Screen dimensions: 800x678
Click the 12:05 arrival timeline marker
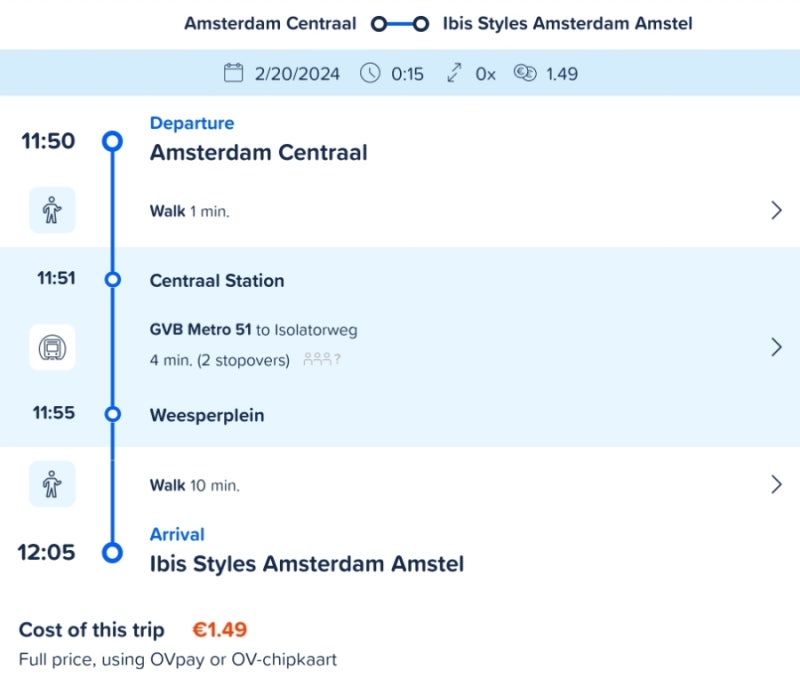pos(113,552)
